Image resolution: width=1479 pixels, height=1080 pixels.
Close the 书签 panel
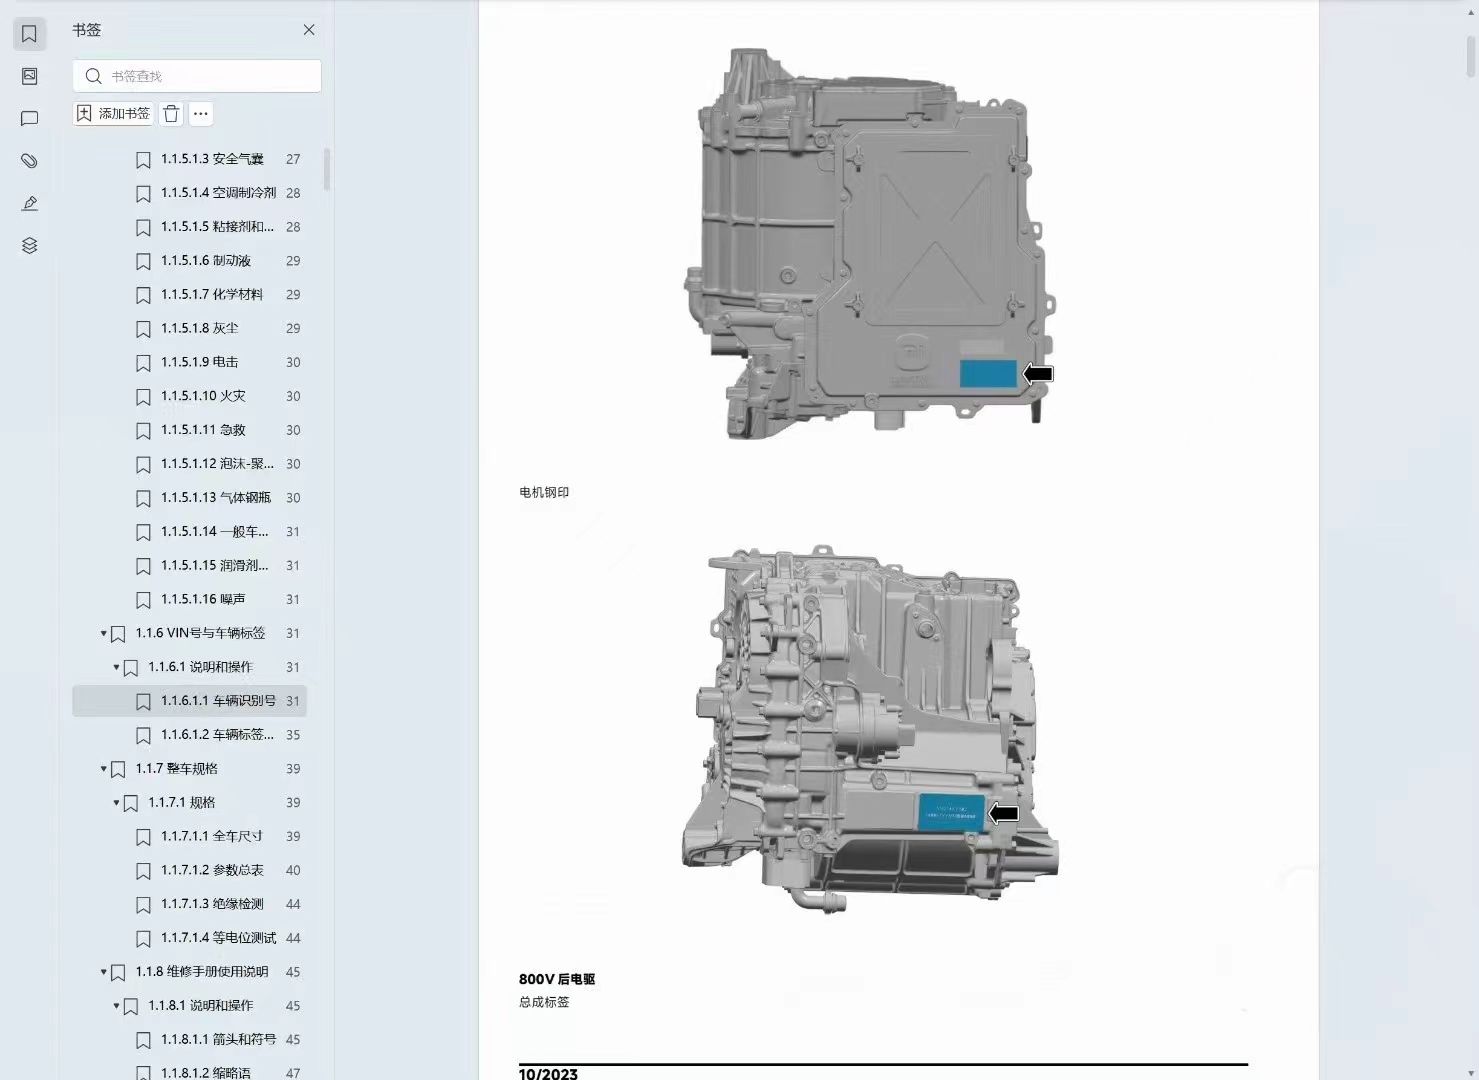pos(309,30)
